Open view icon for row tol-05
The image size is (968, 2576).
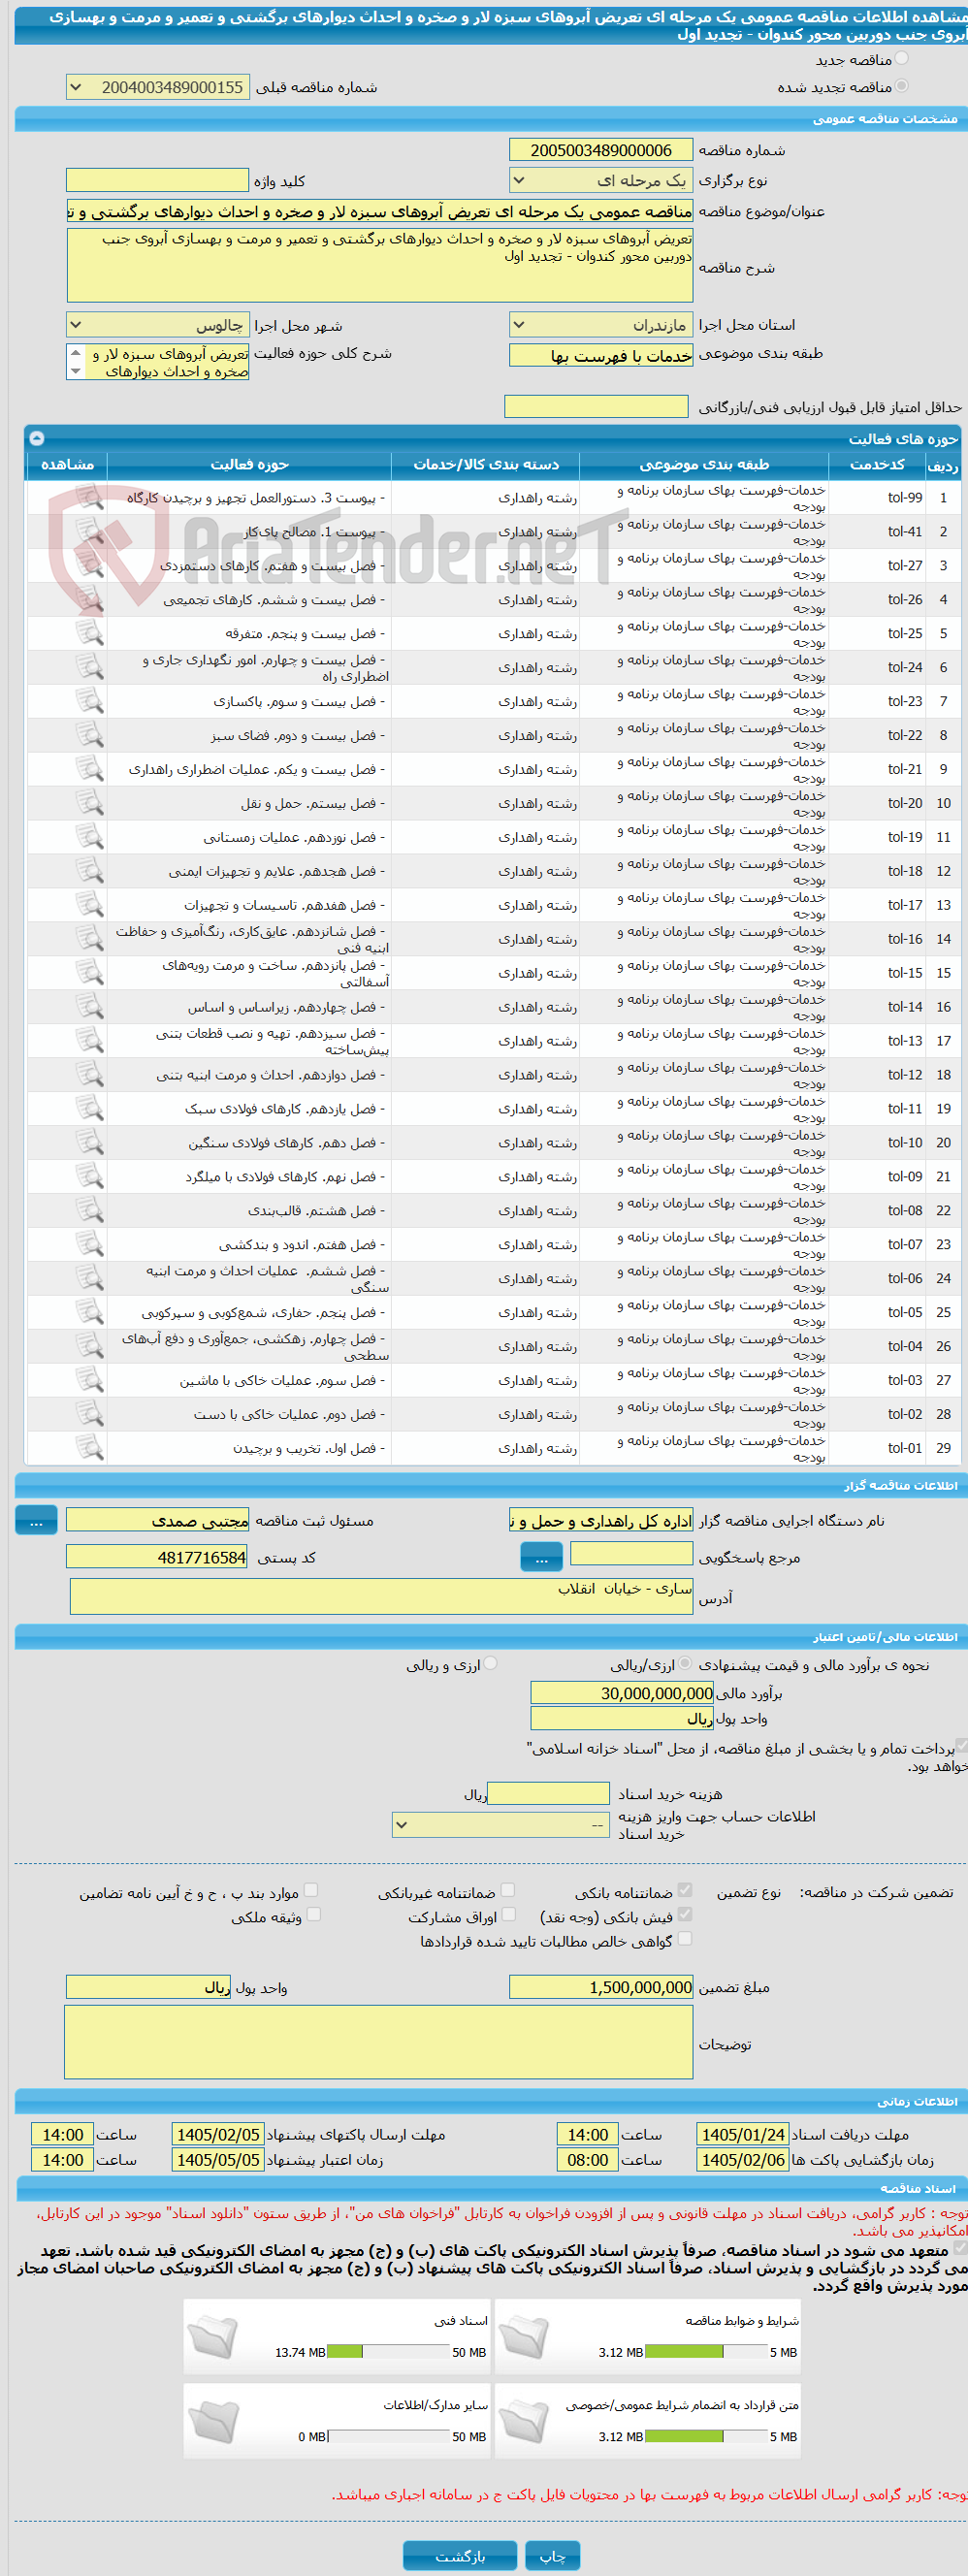coord(89,1313)
